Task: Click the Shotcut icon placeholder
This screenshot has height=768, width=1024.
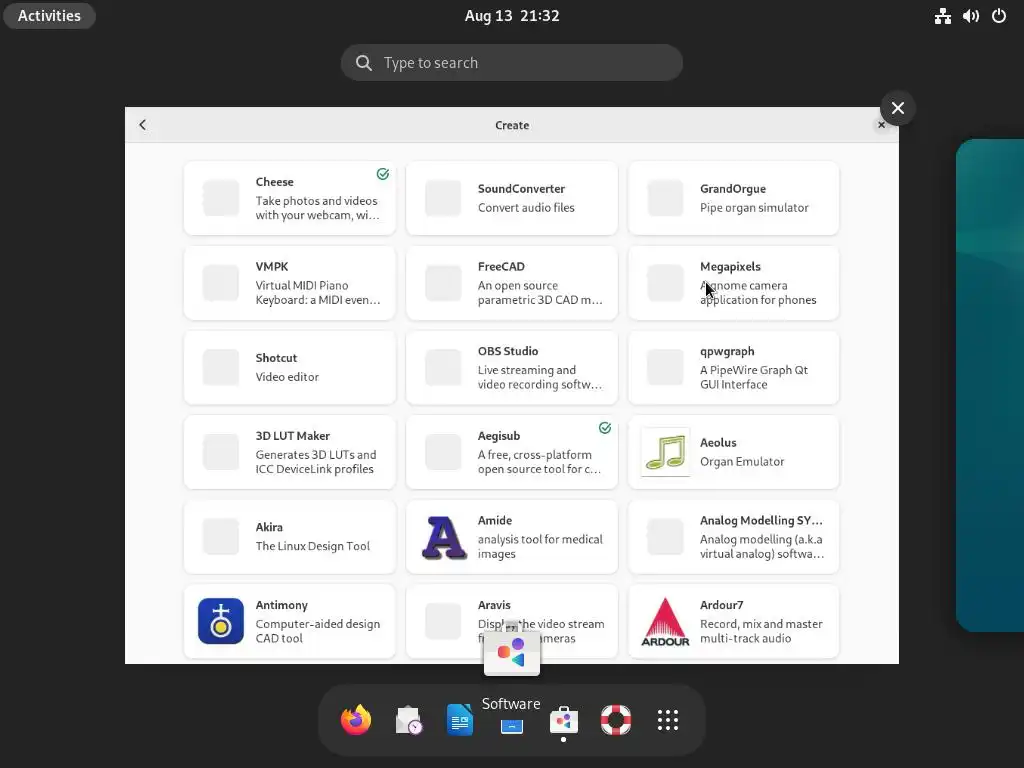Action: point(221,367)
